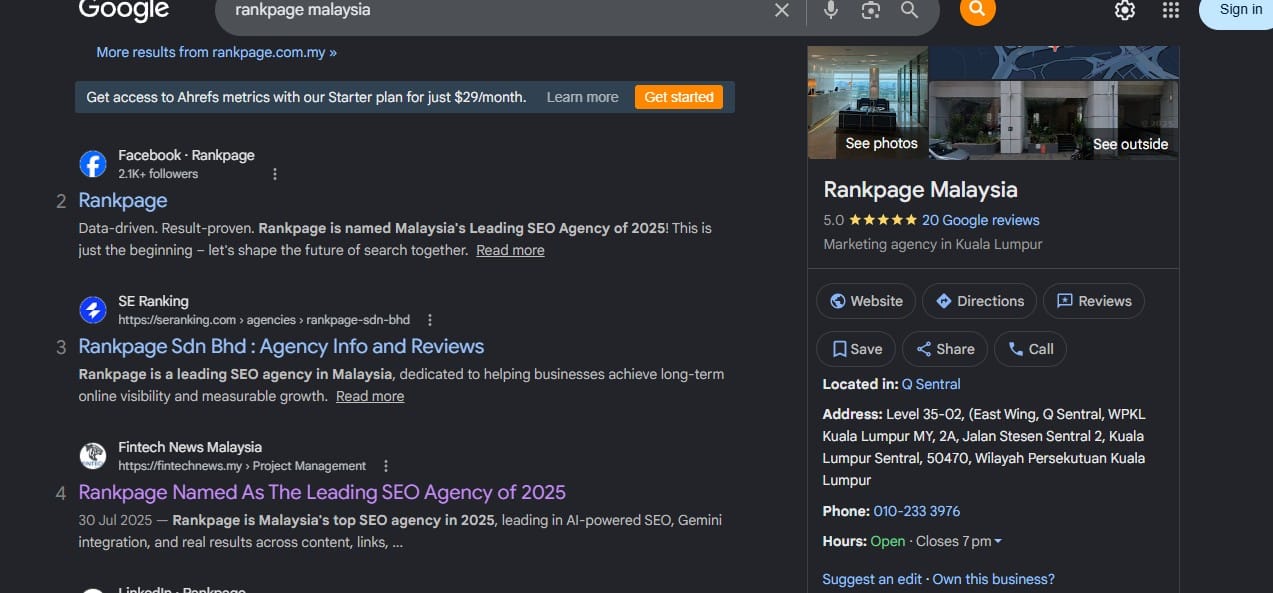Open Rankpage Sdn Bhd Agency Info result

[281, 346]
